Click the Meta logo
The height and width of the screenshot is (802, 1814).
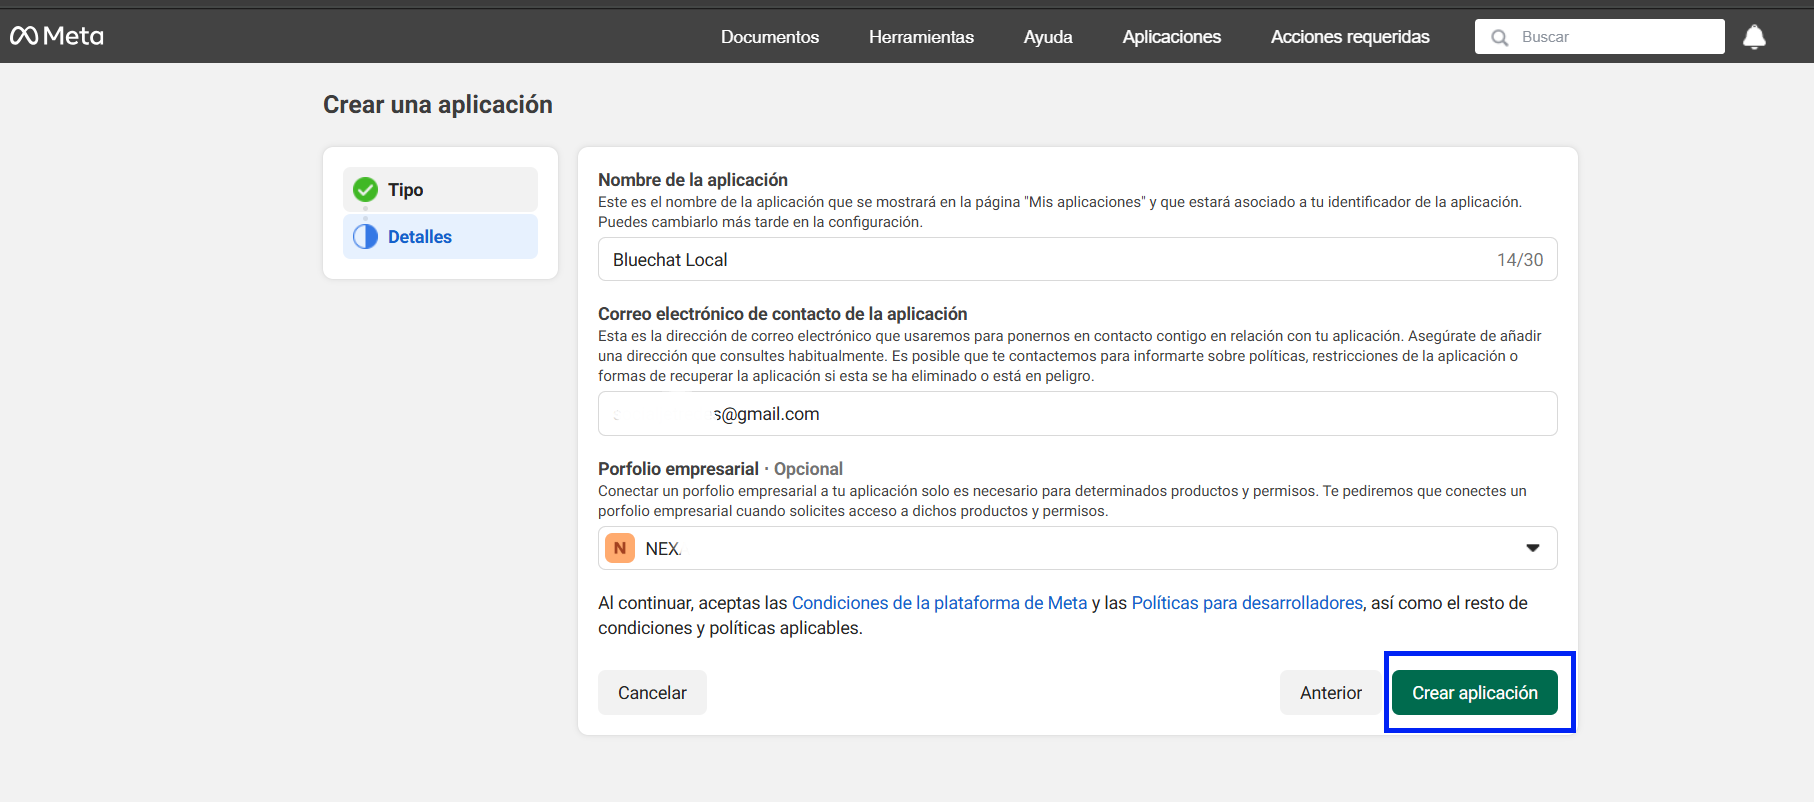(x=57, y=36)
